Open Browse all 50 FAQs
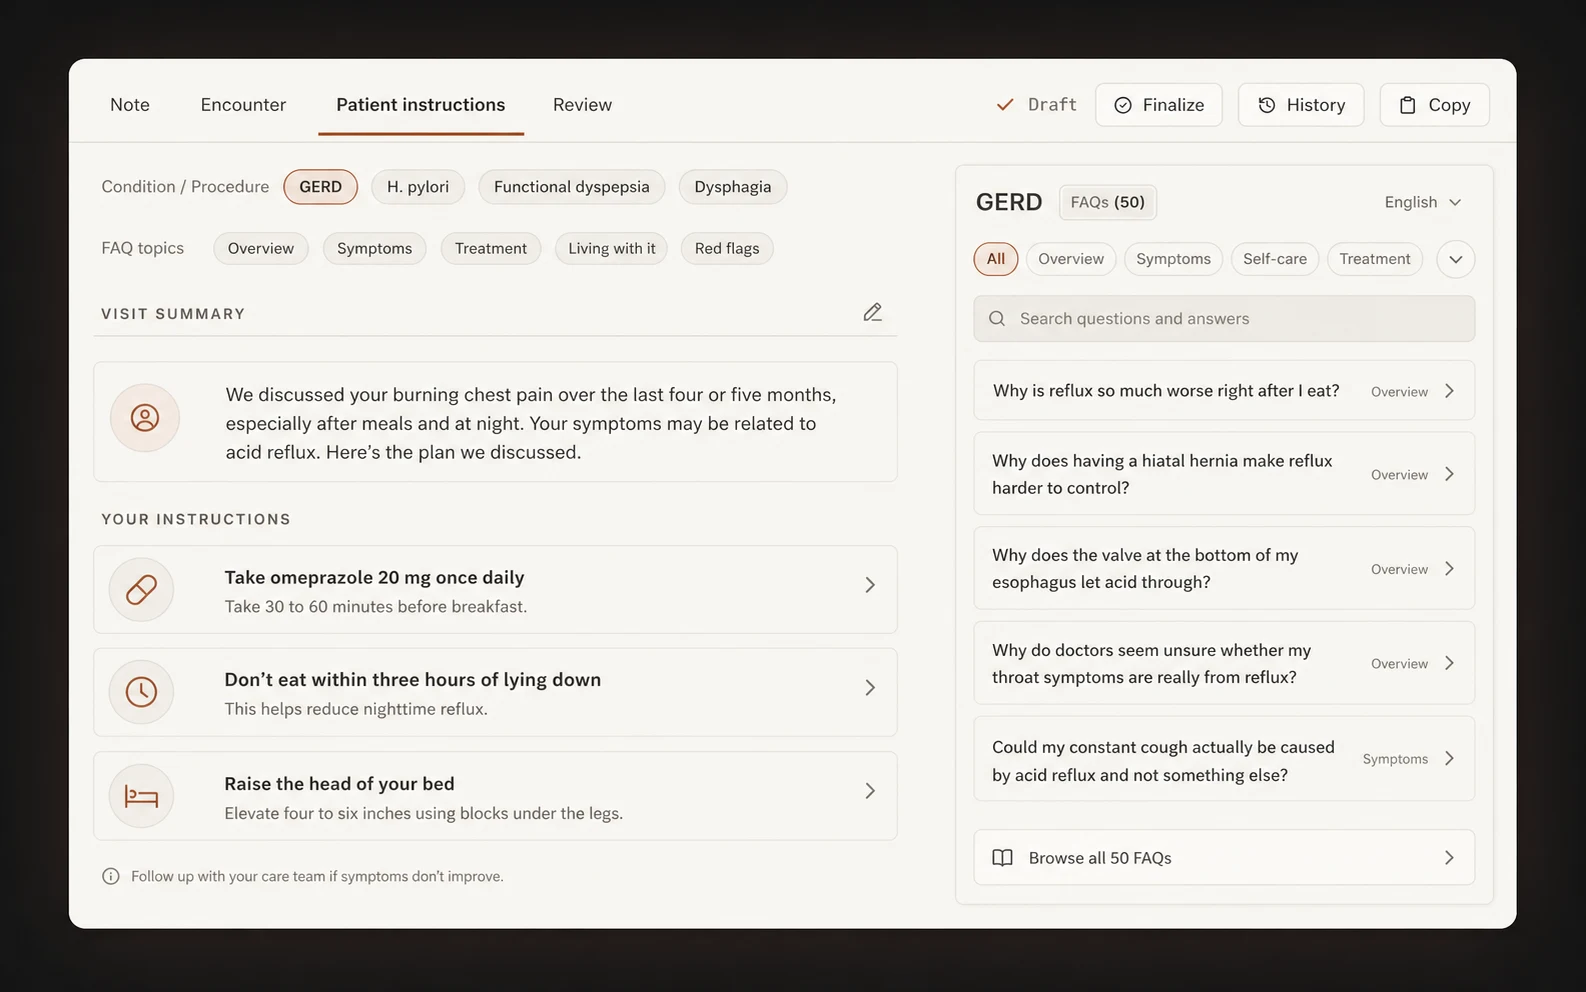The width and height of the screenshot is (1586, 992). (x=1224, y=858)
